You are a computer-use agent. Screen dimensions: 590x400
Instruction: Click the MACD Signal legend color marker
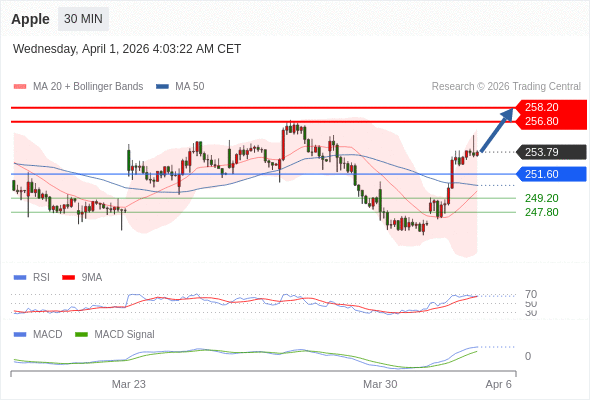[x=81, y=335]
